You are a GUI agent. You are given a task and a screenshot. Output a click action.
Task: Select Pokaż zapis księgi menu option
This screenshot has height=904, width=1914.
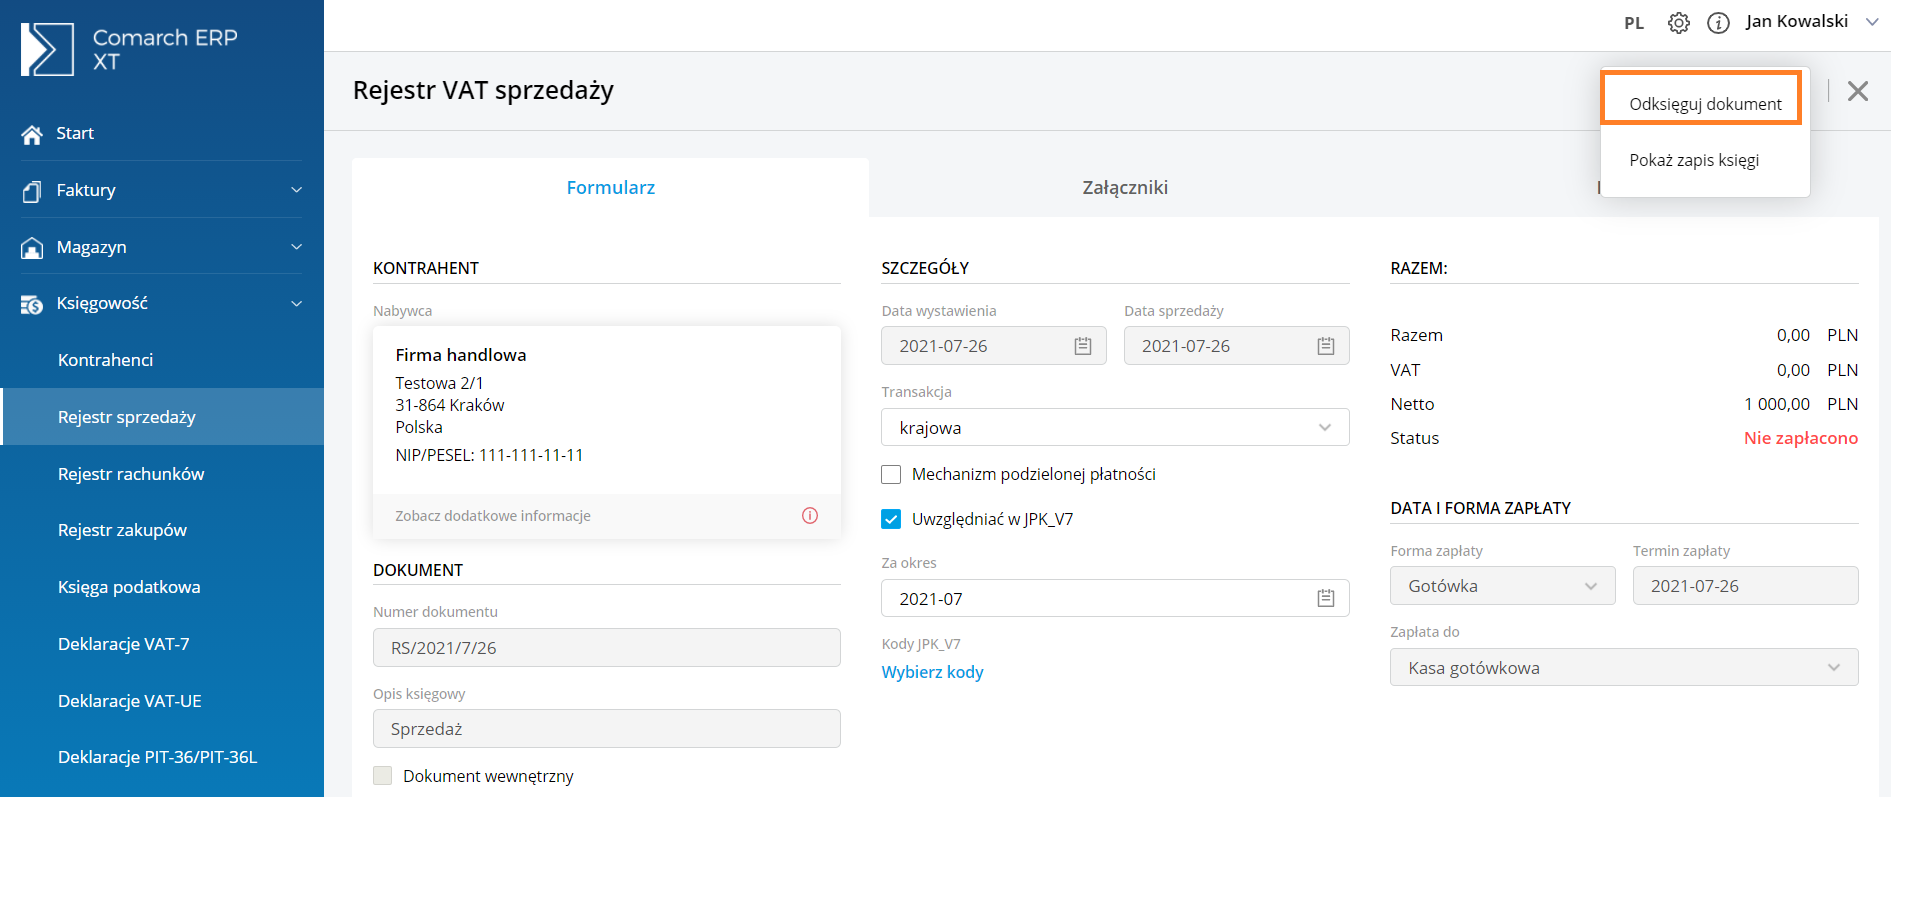(x=1694, y=160)
